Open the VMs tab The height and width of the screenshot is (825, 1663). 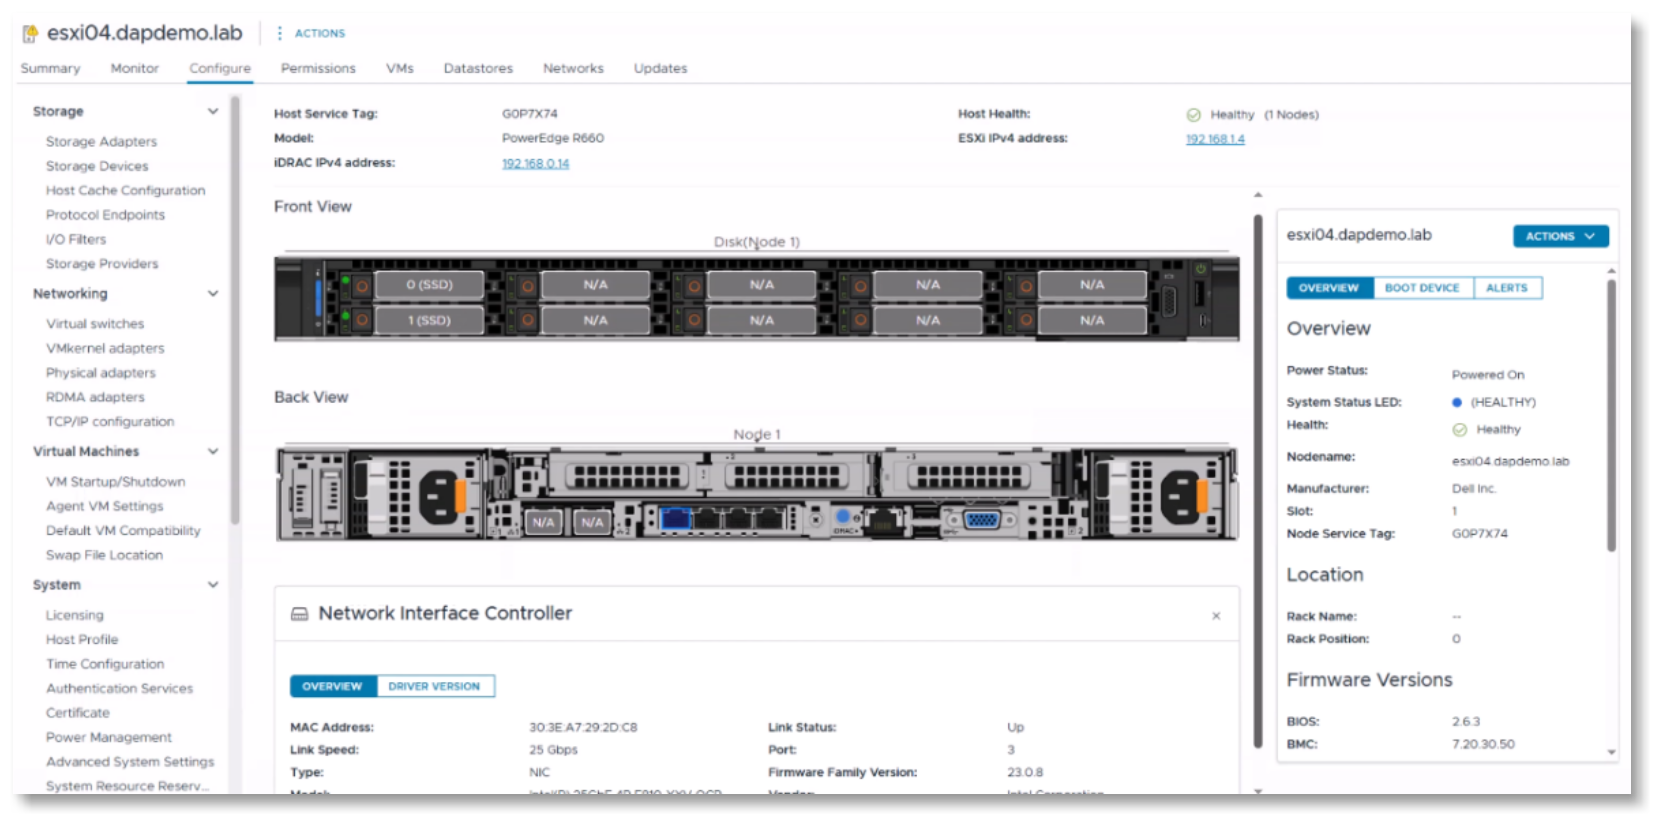pyautogui.click(x=400, y=68)
